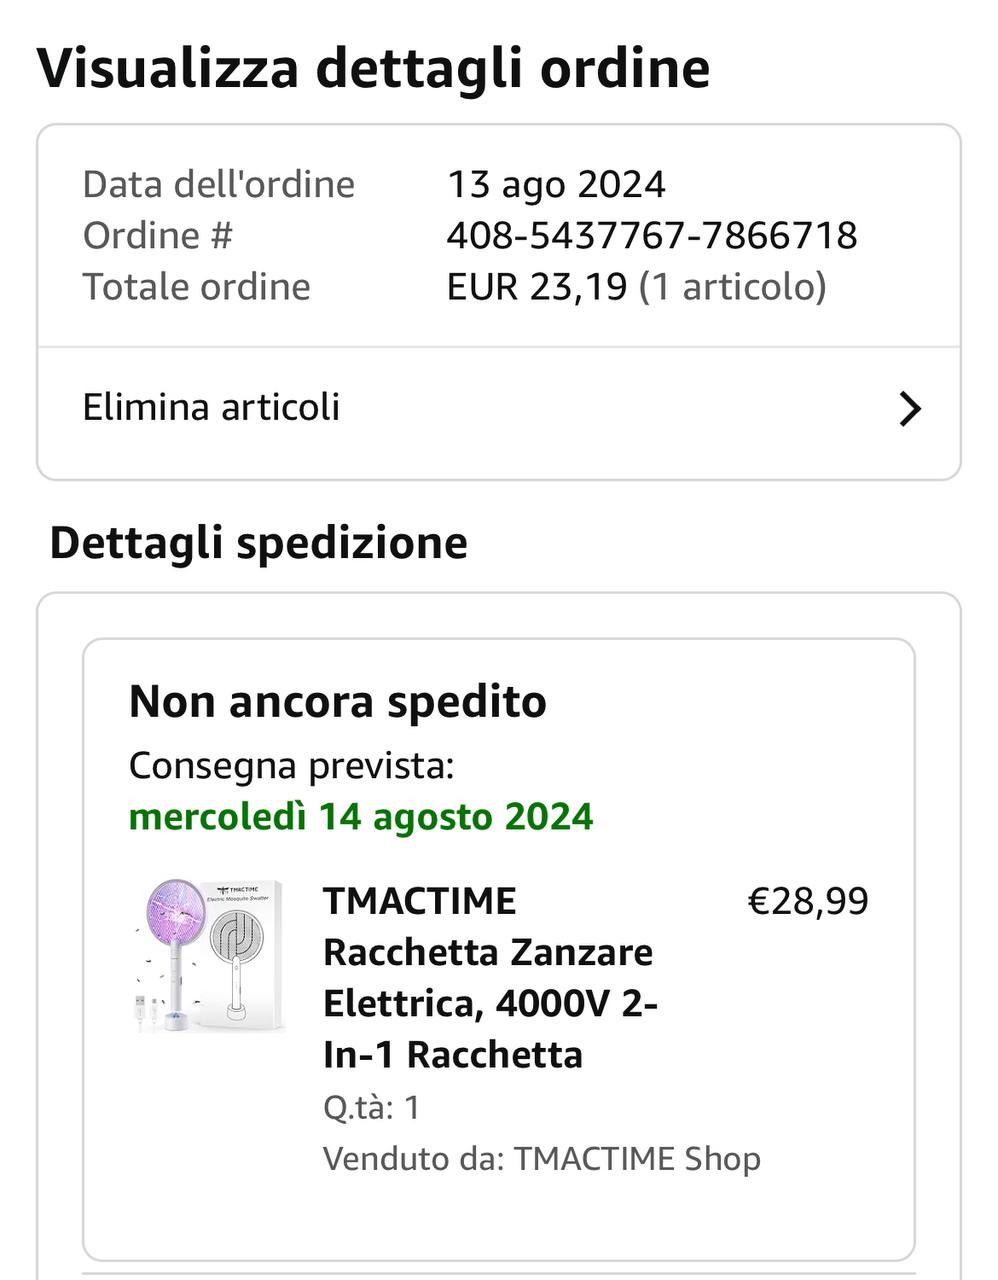Tap the Venduto da label text
998x1280 pixels.
tap(413, 1159)
